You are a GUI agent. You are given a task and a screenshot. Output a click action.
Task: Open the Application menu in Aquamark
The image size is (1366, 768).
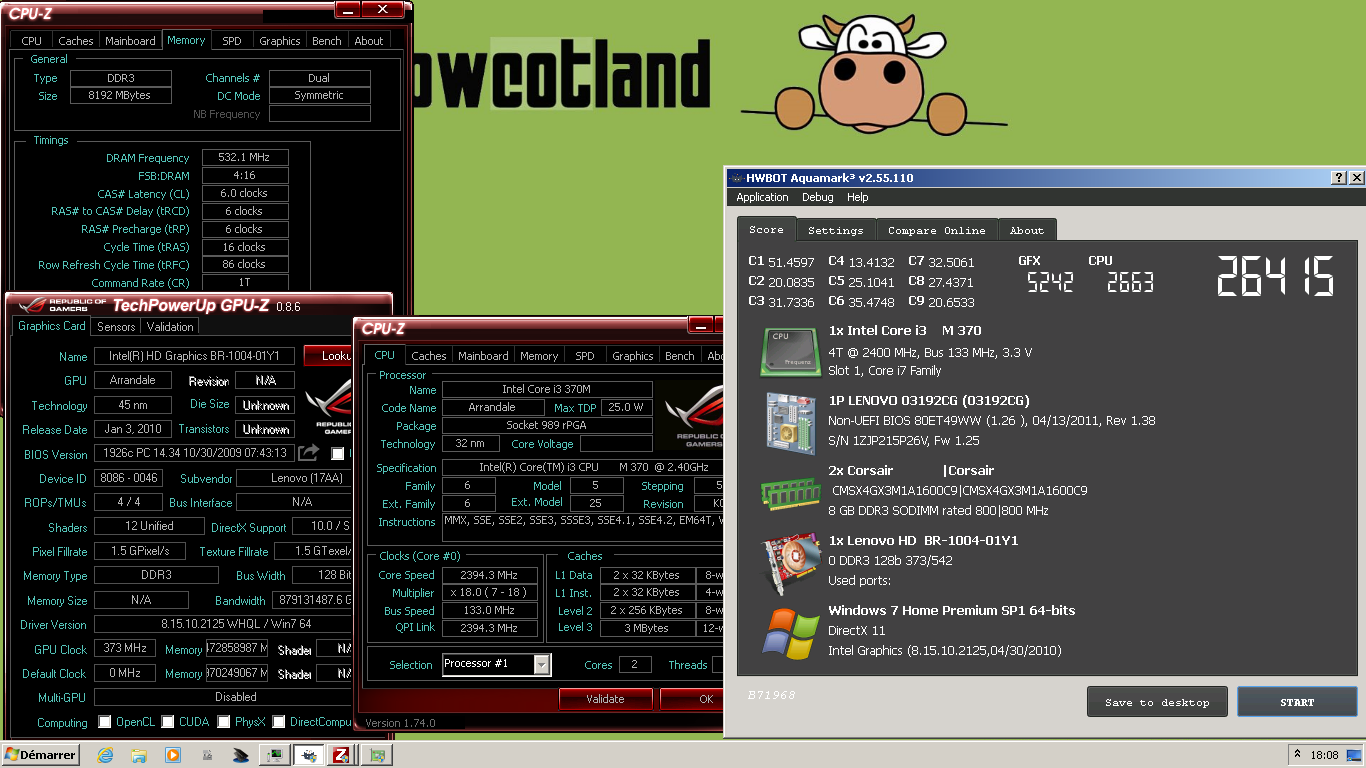[762, 198]
